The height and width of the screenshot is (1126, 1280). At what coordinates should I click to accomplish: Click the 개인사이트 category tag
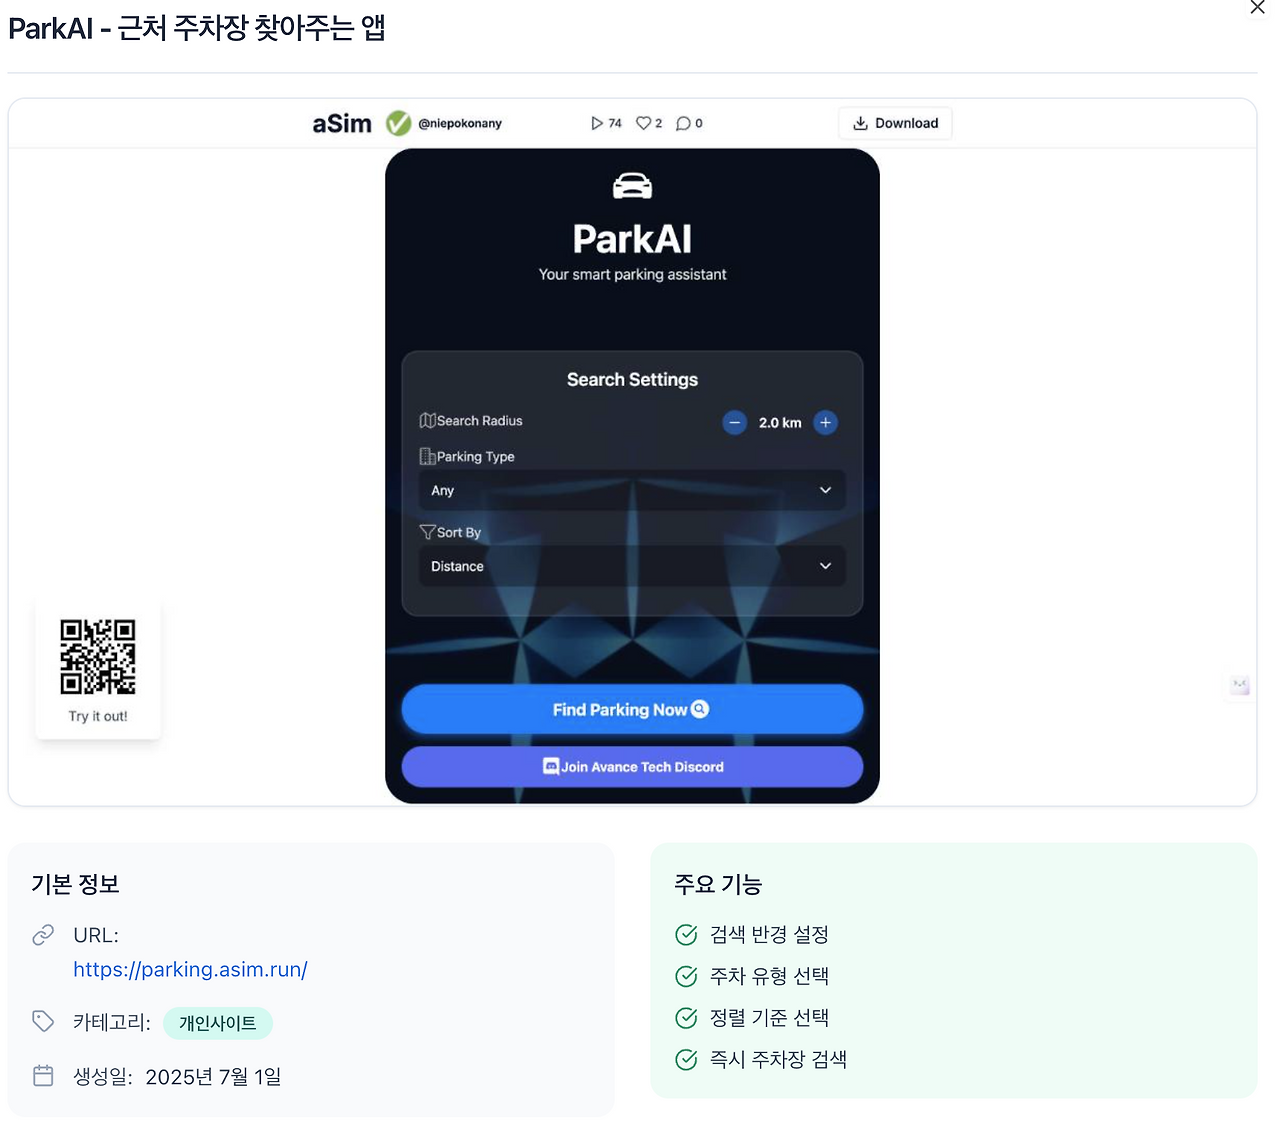tap(218, 1023)
